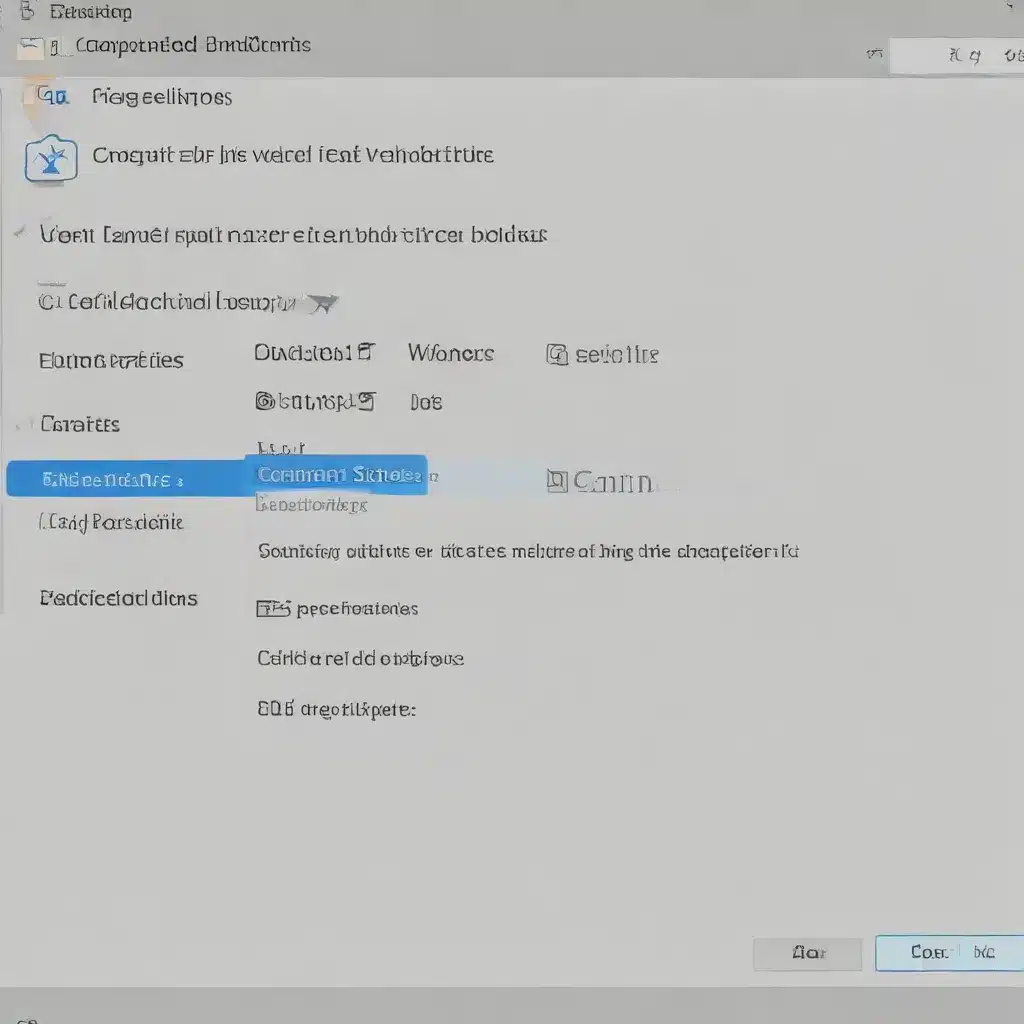Click the line starting with '806'
Screen dimensions: 1024x1024
(336, 709)
